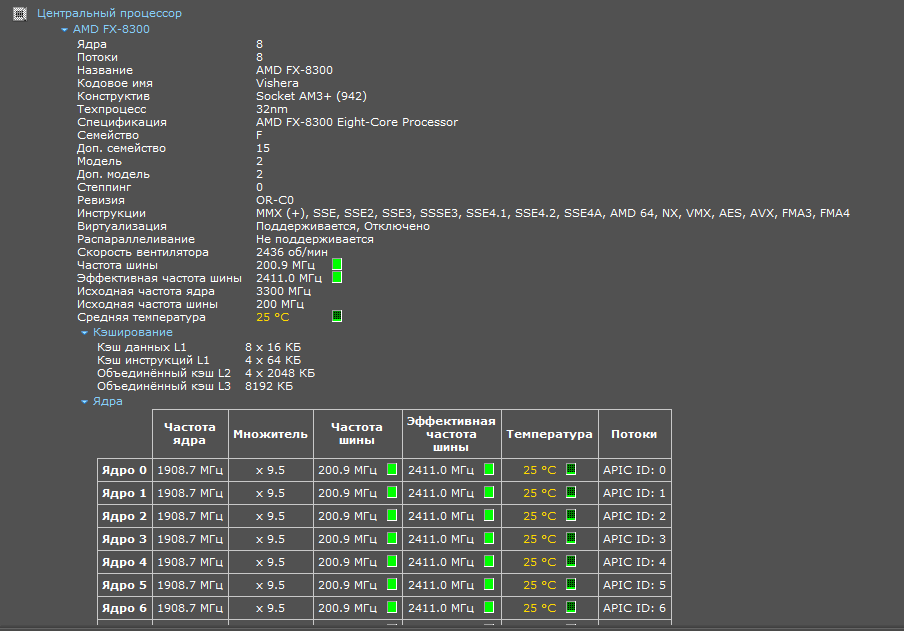Click the Множитель column header
Image resolution: width=904 pixels, height=631 pixels.
click(270, 434)
